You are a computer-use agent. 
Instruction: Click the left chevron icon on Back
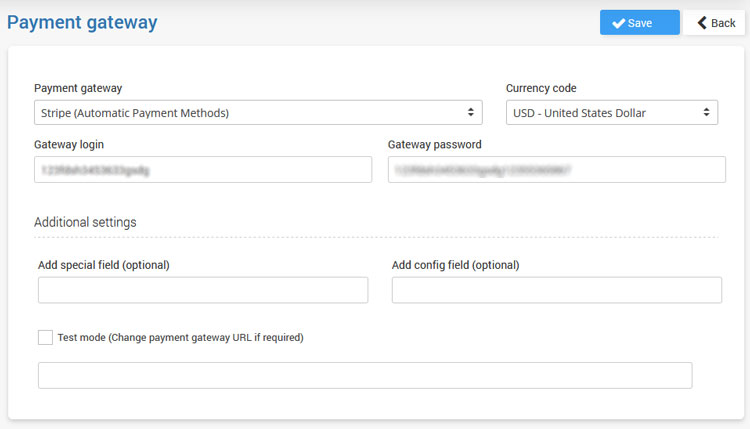pos(701,23)
